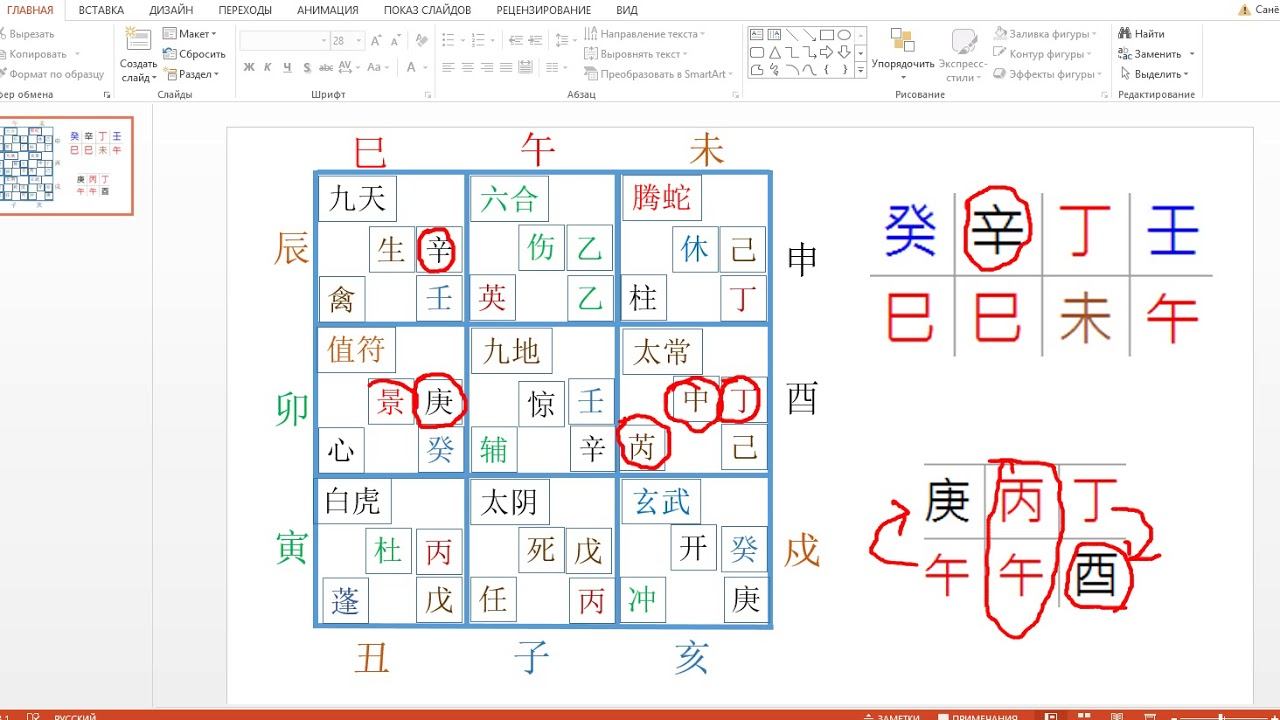
Task: Open the Выделить select menu
Action: pos(1154,74)
